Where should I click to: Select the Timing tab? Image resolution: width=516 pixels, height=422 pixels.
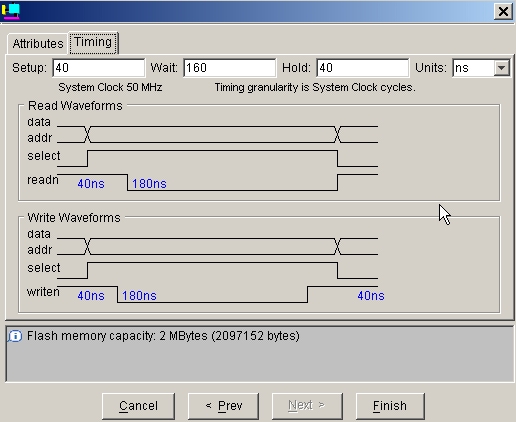pyautogui.click(x=93, y=42)
